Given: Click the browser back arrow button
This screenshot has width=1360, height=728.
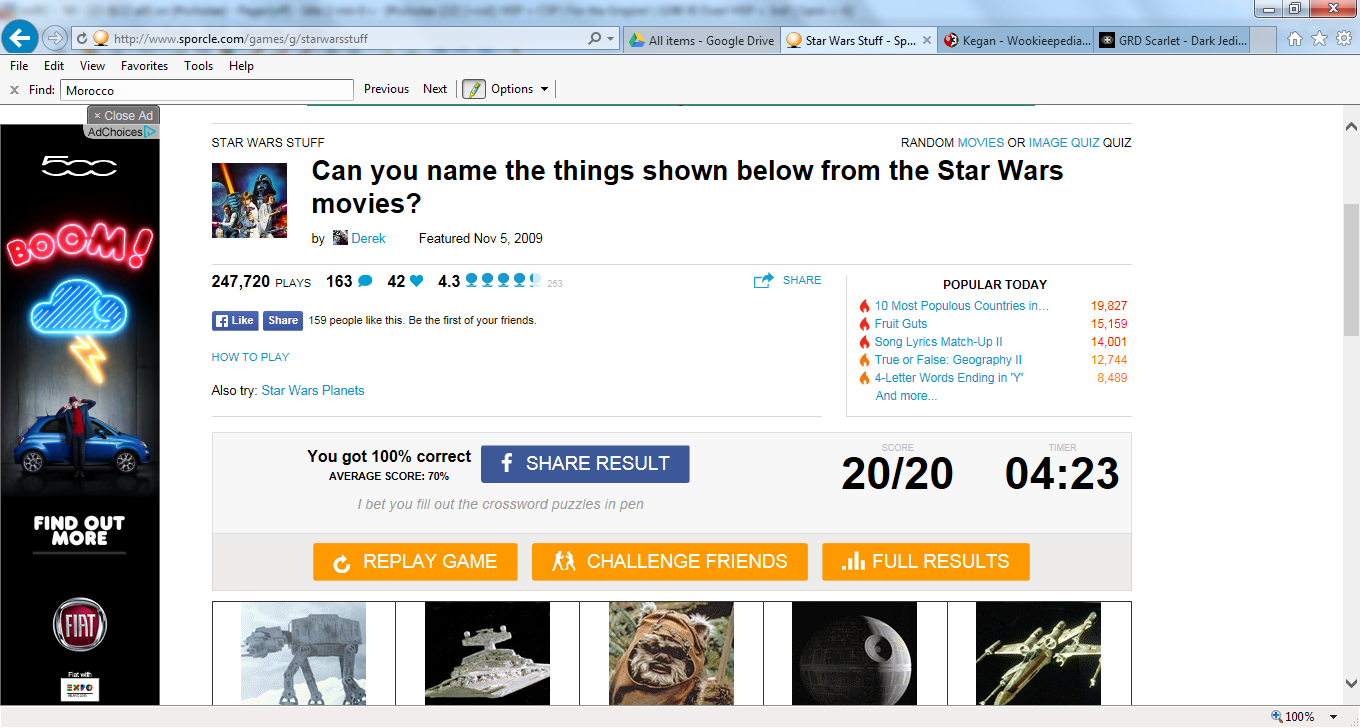Looking at the screenshot, I should [x=21, y=39].
